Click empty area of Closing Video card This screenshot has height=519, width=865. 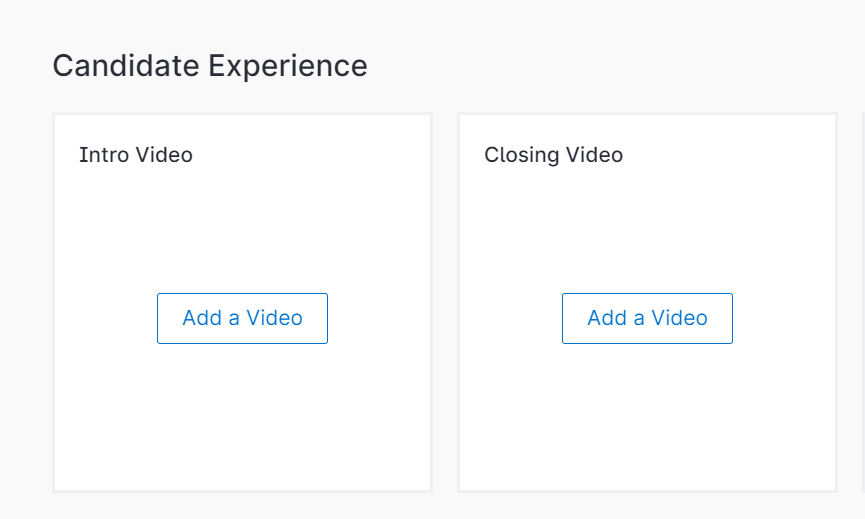coord(647,225)
